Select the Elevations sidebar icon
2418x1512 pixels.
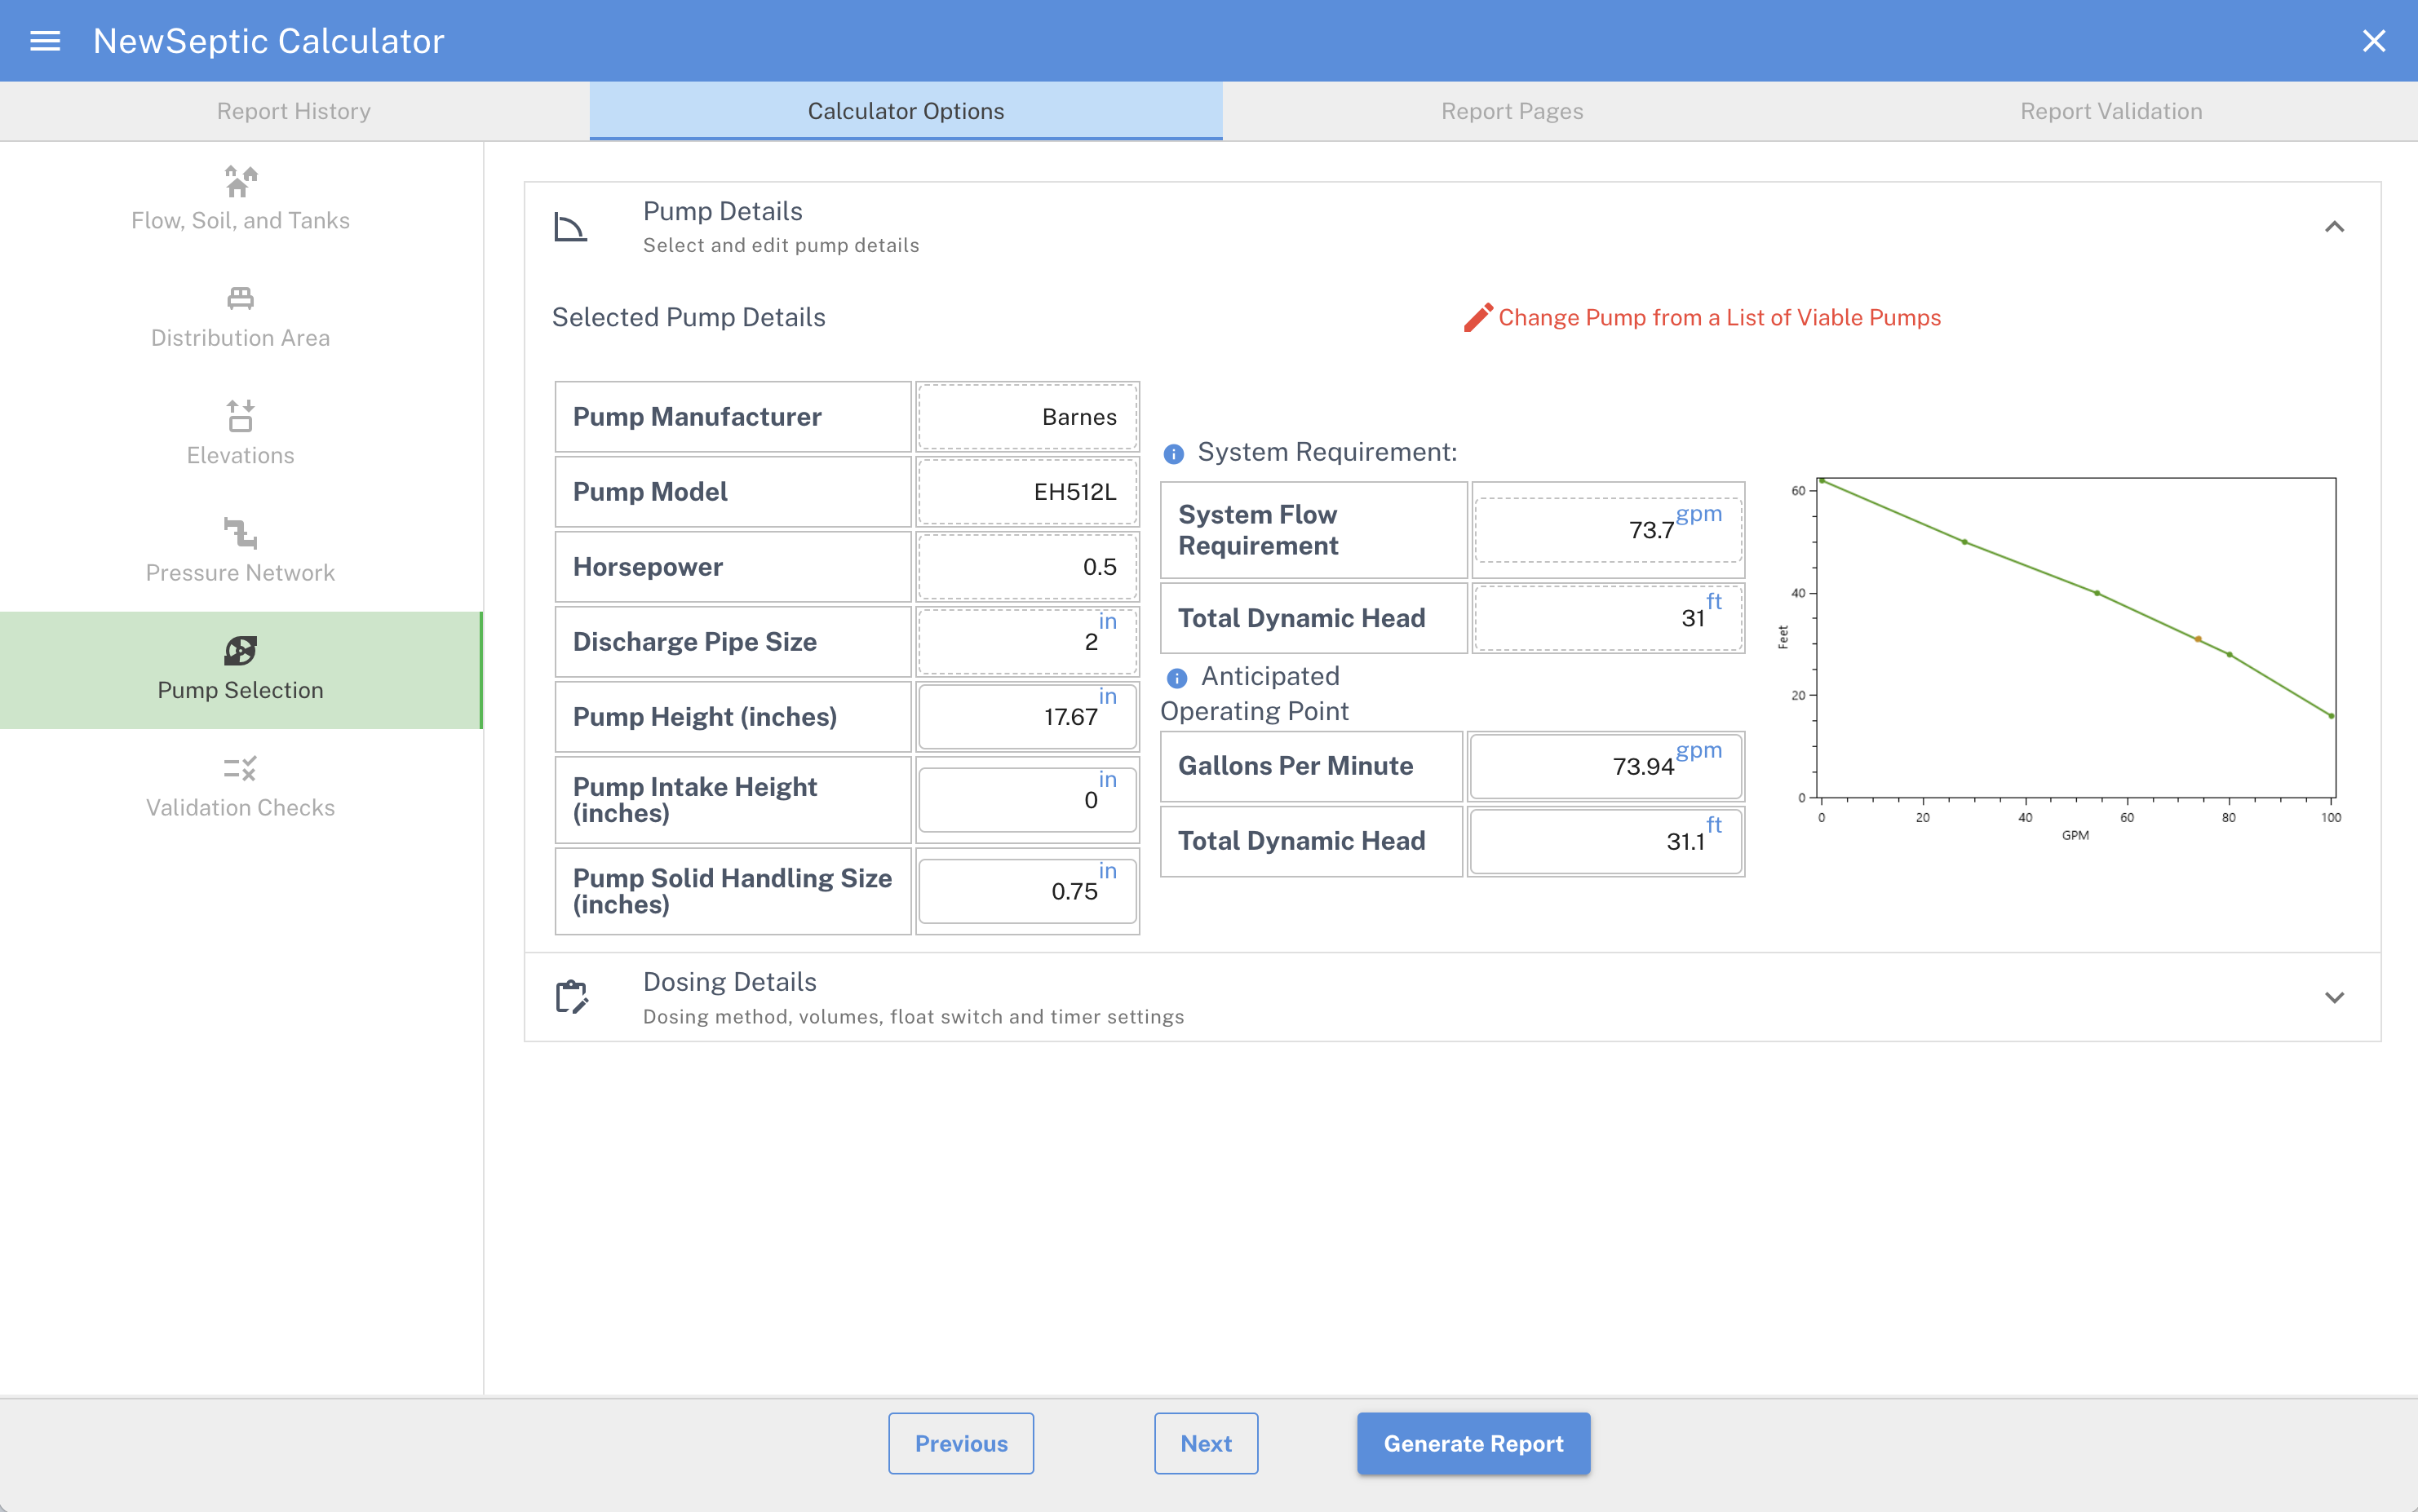[240, 415]
